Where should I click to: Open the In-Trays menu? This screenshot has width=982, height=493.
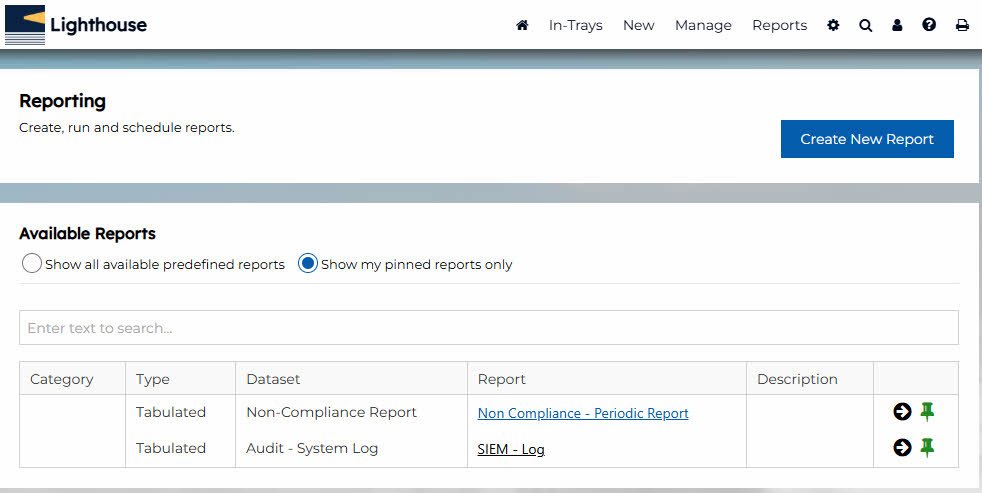(x=575, y=25)
